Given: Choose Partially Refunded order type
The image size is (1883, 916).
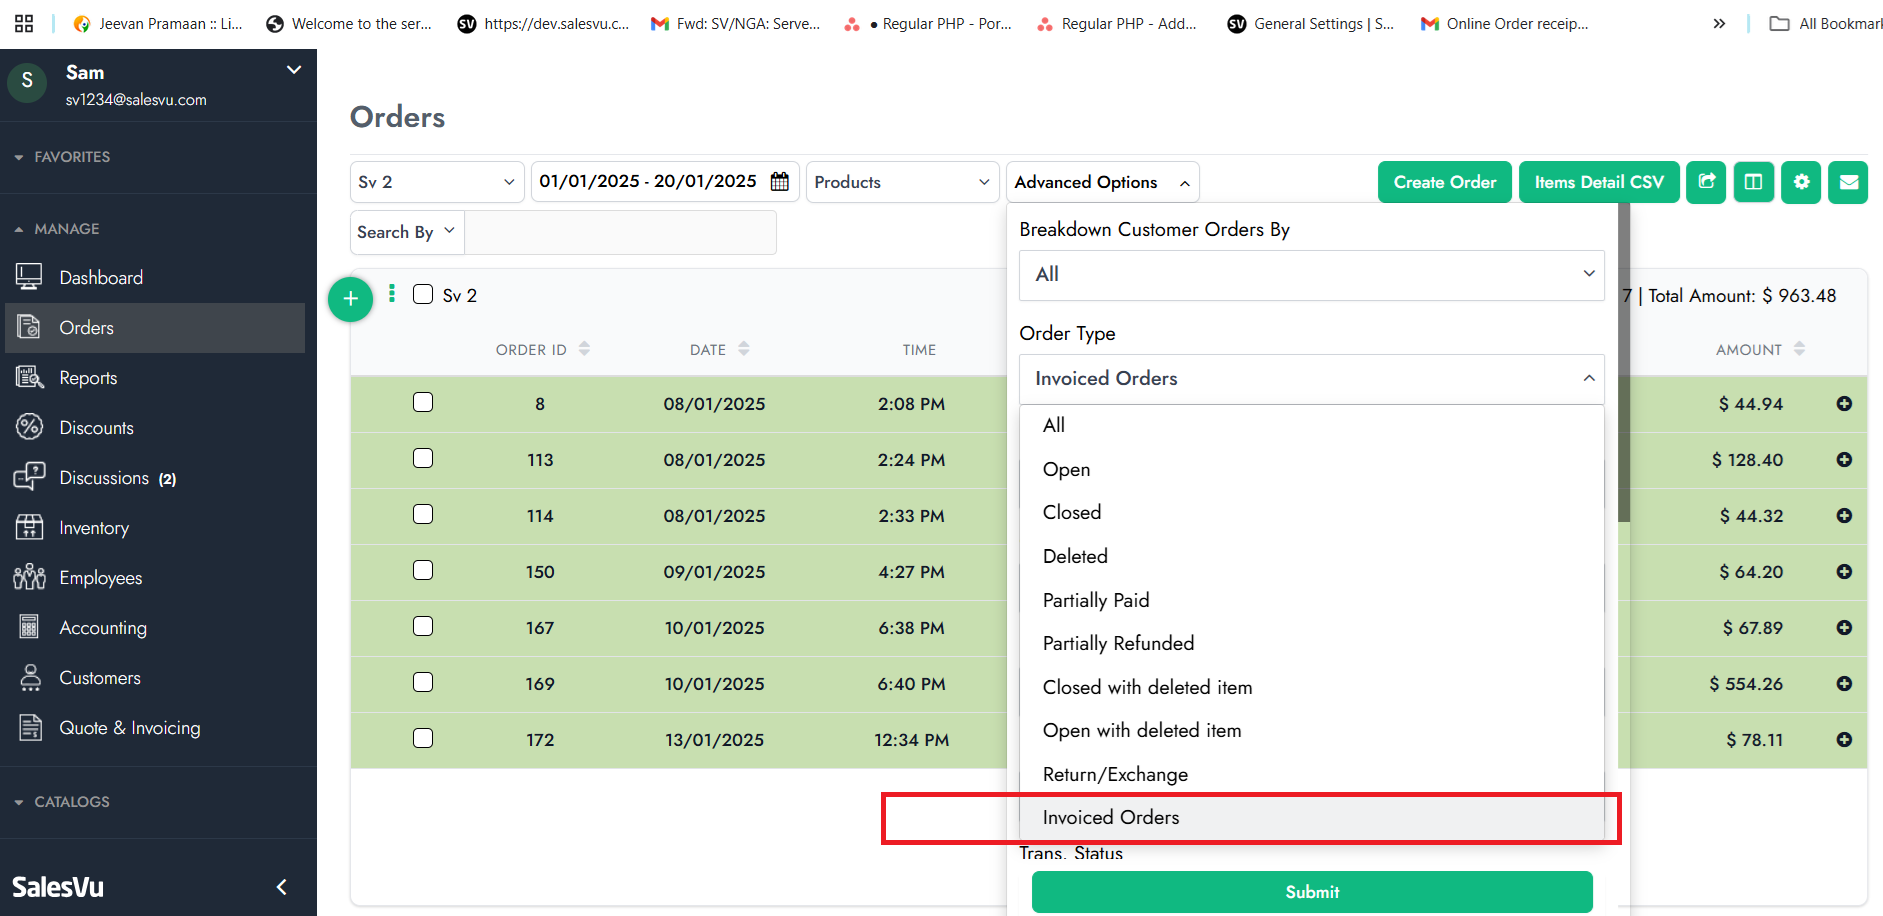Looking at the screenshot, I should (x=1118, y=643).
